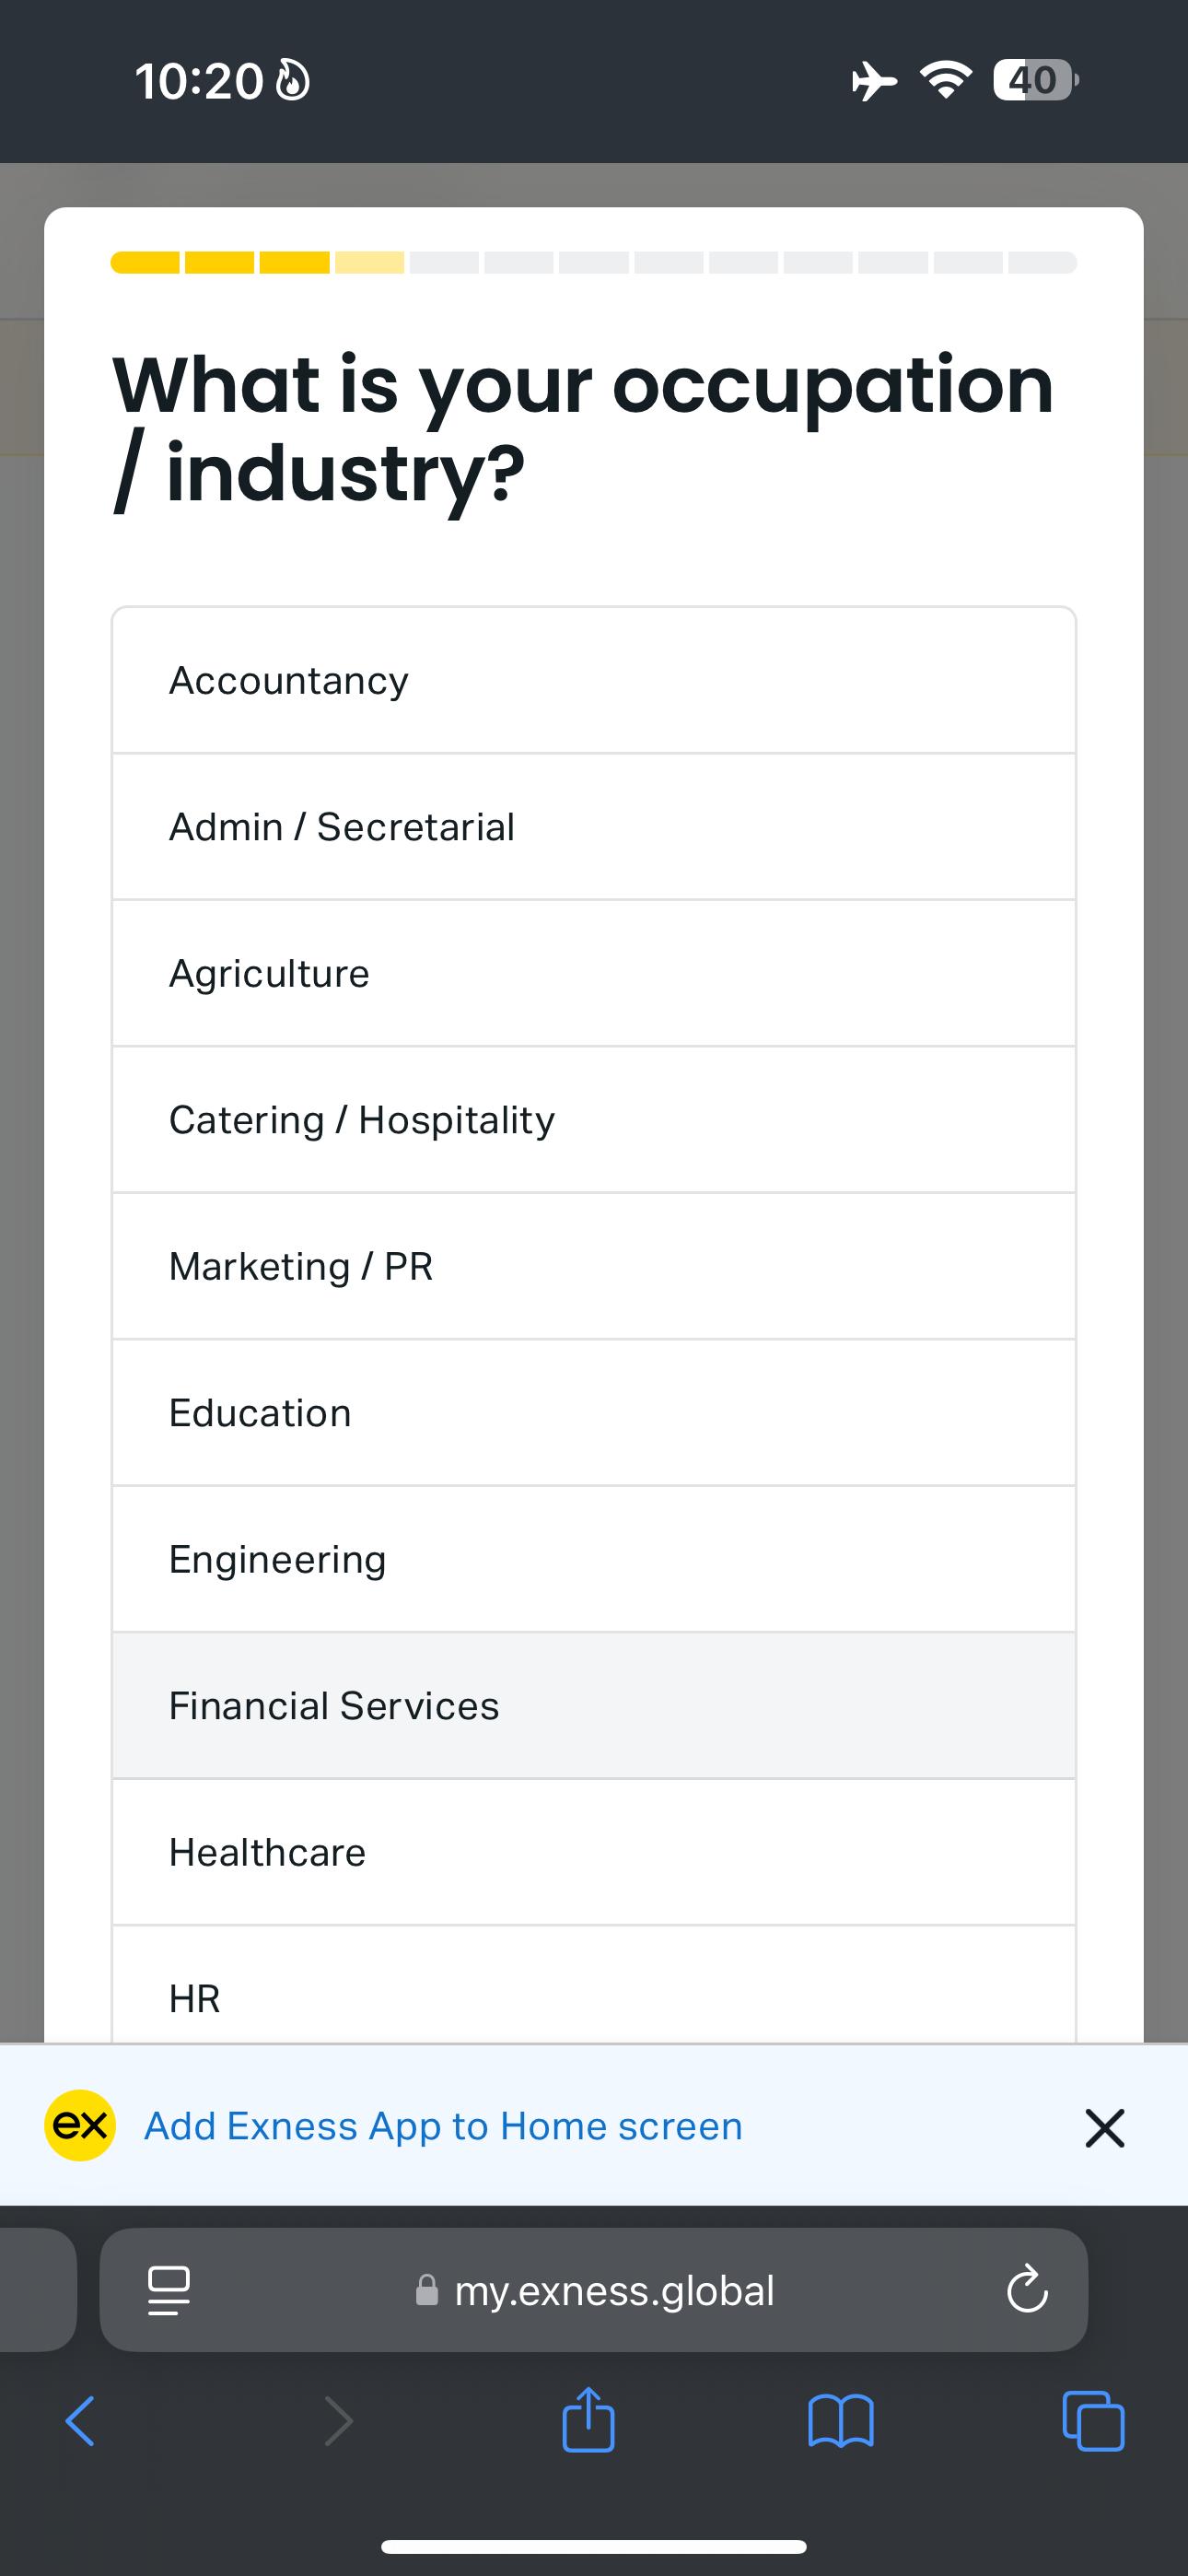Tap the Safari forward arrow
The width and height of the screenshot is (1188, 2576).
pos(339,2421)
